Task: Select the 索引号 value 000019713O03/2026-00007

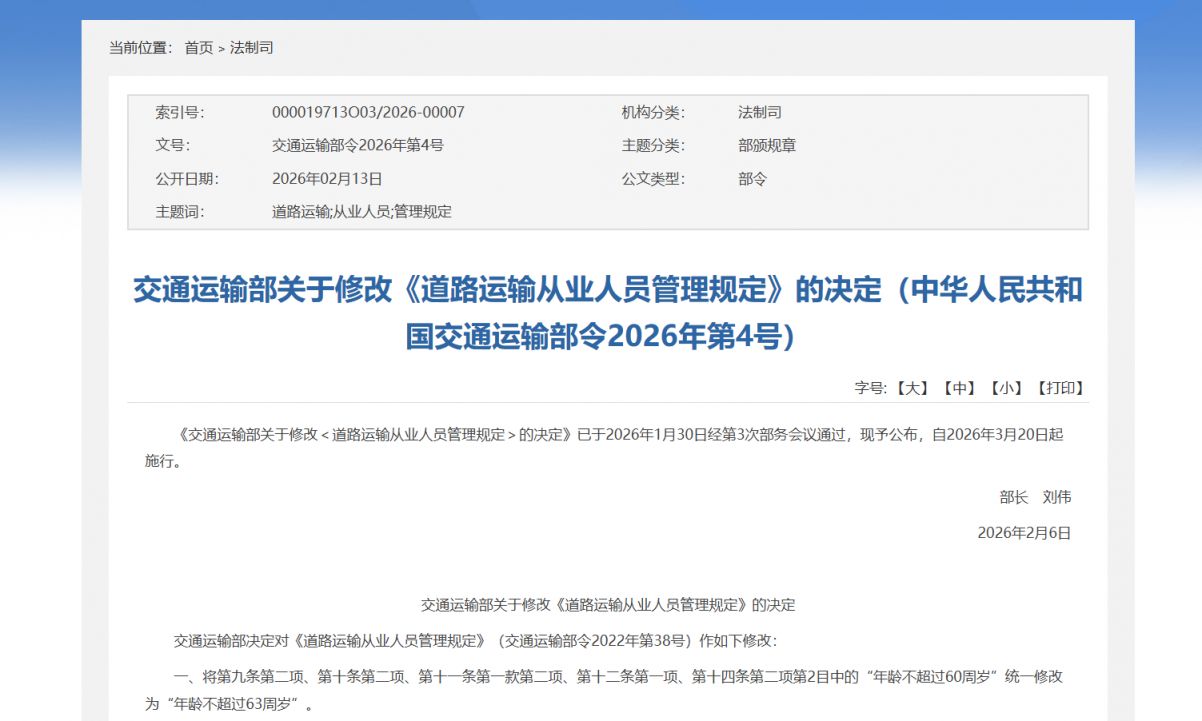Action: tap(367, 112)
